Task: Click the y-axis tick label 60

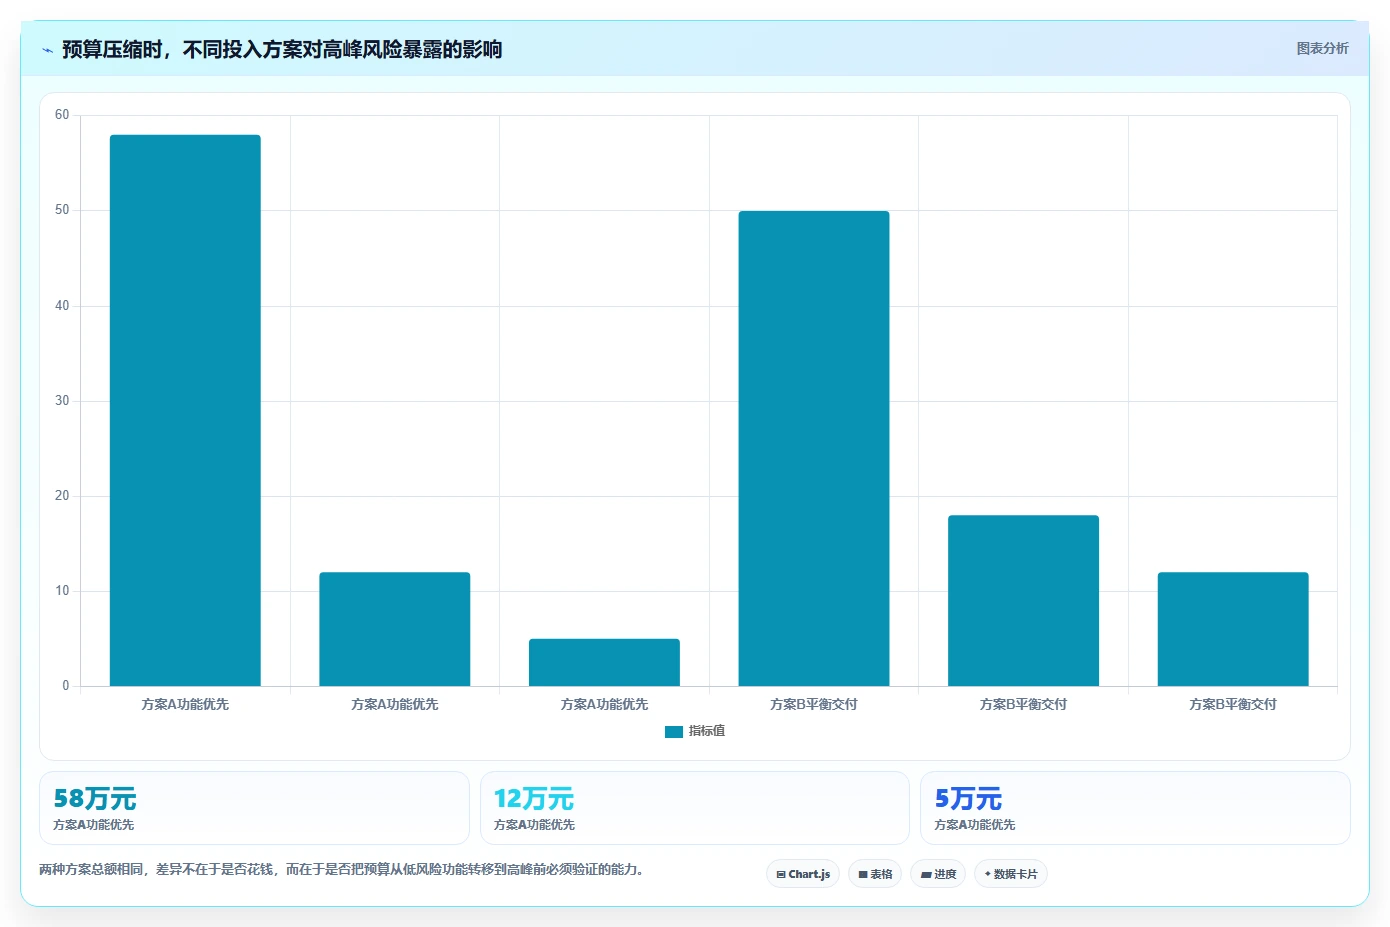Action: [x=62, y=115]
